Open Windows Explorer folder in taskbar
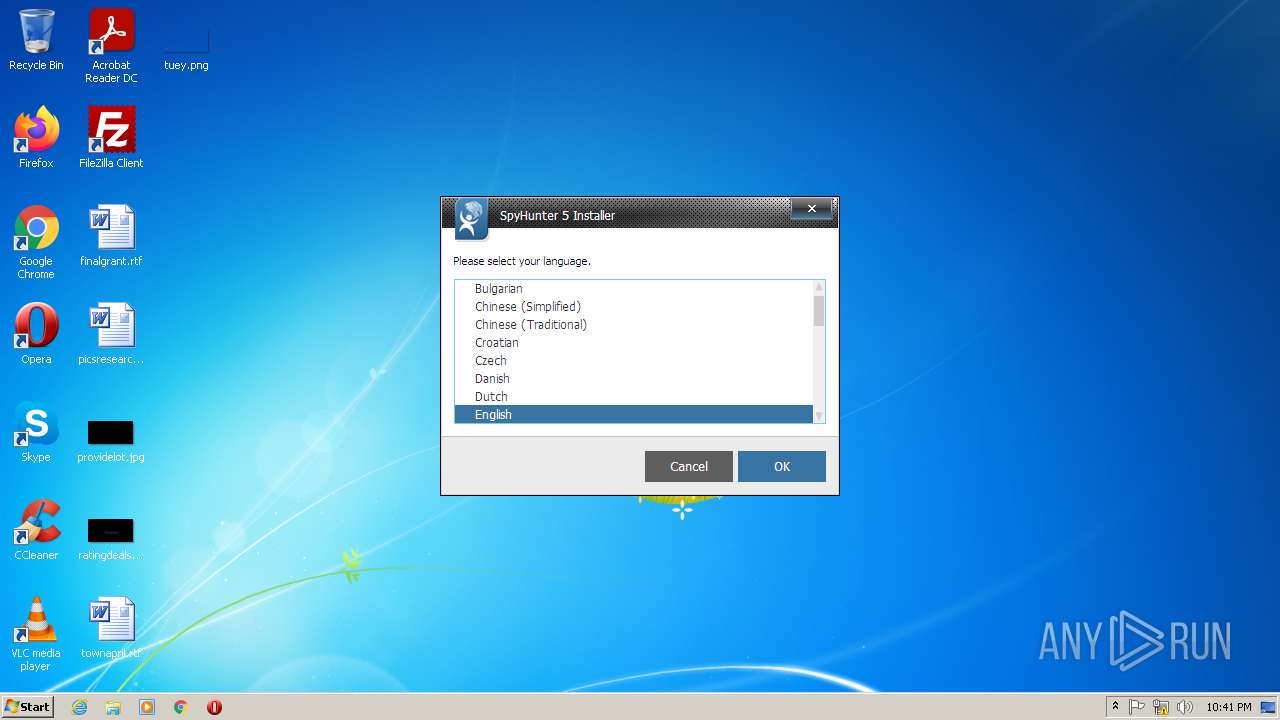 [x=113, y=707]
